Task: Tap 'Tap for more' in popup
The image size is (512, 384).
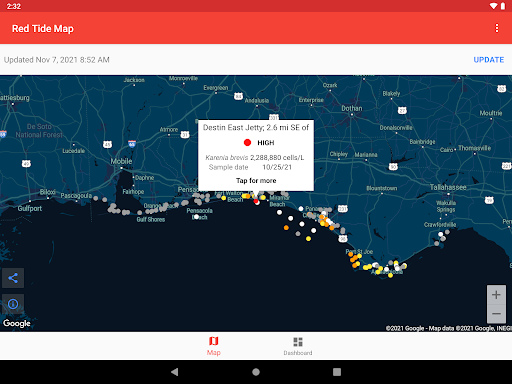Action: tap(256, 180)
